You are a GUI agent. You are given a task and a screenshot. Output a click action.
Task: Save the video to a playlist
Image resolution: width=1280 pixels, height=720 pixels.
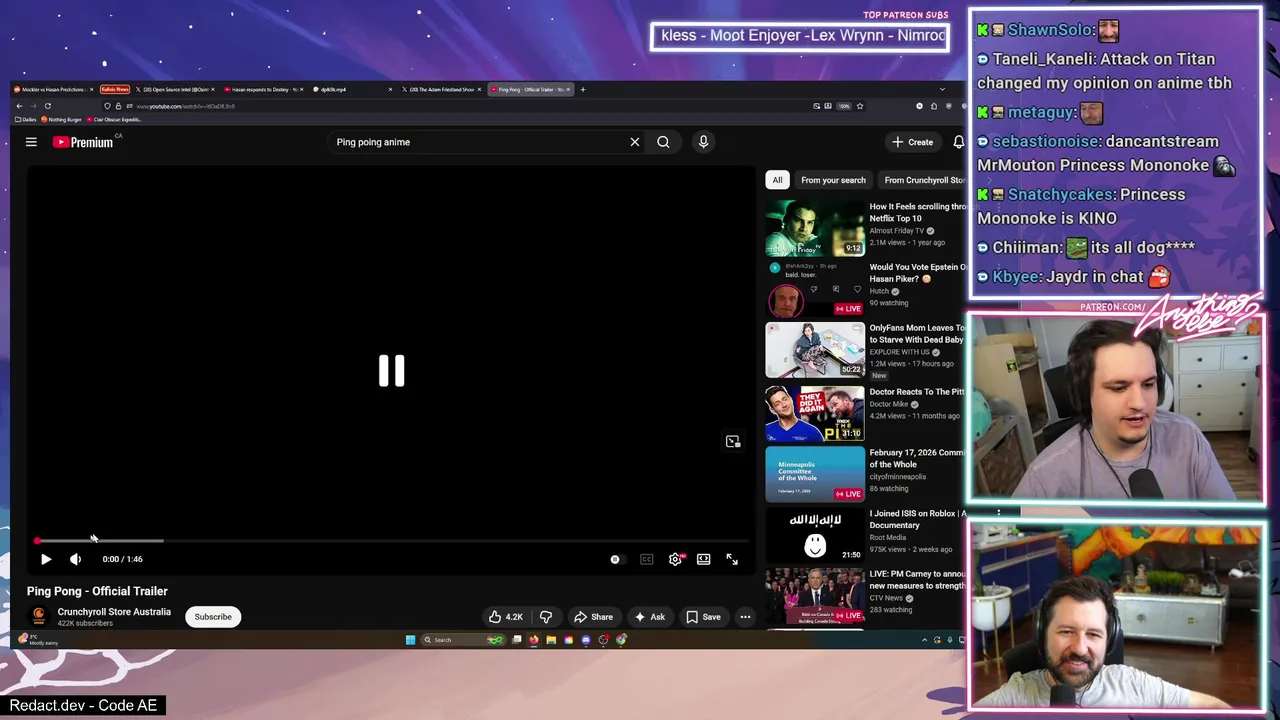(703, 617)
